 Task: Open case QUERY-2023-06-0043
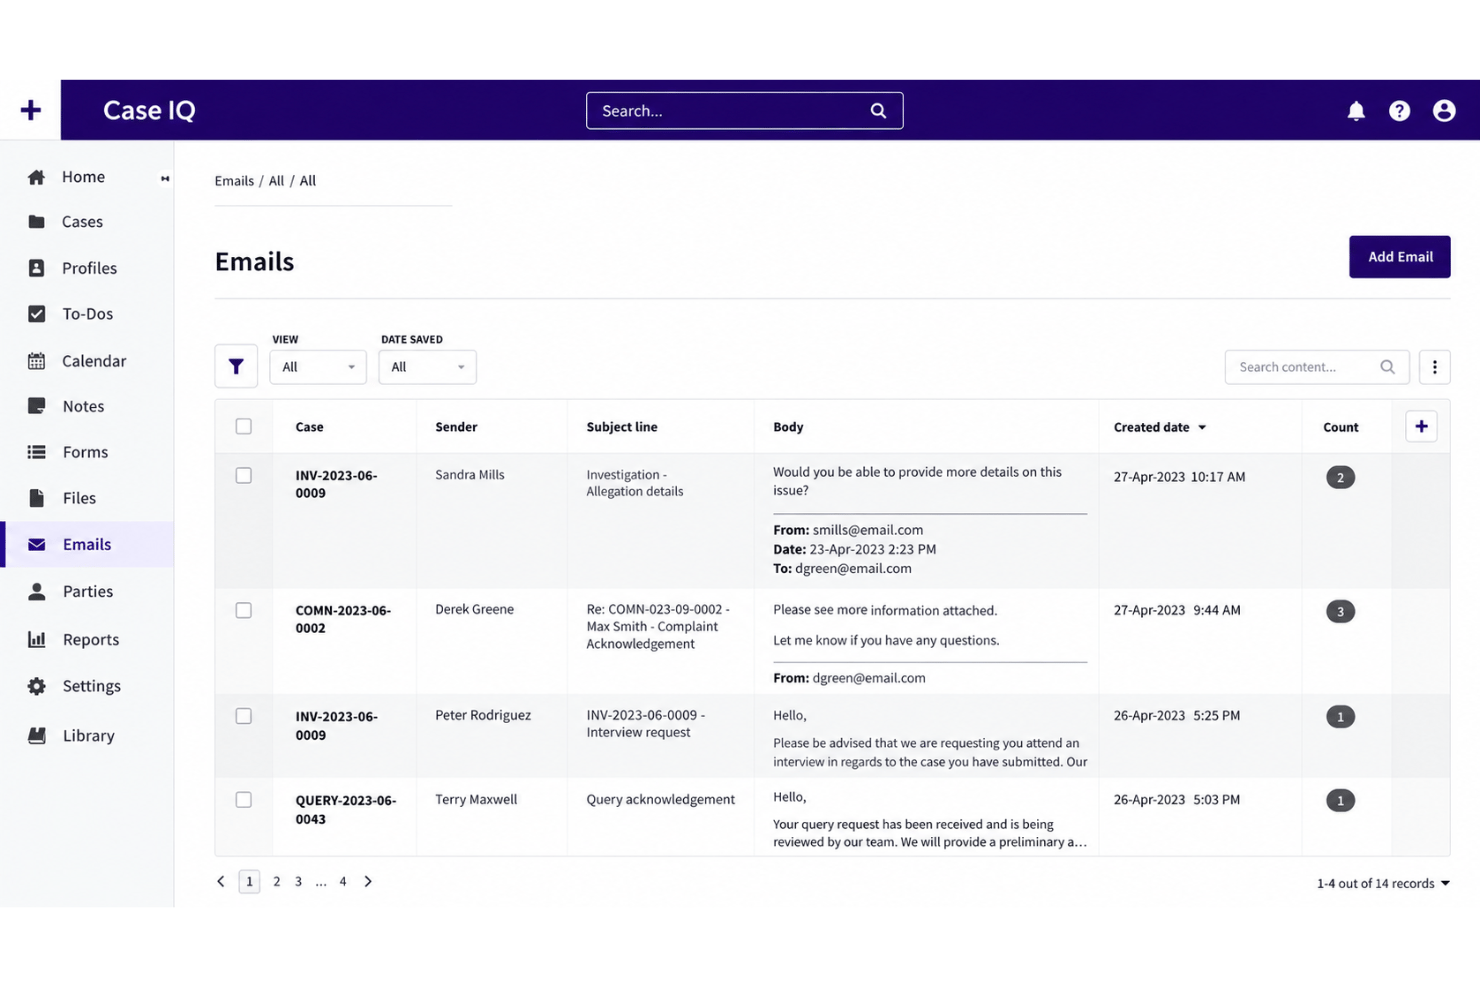[x=346, y=809]
